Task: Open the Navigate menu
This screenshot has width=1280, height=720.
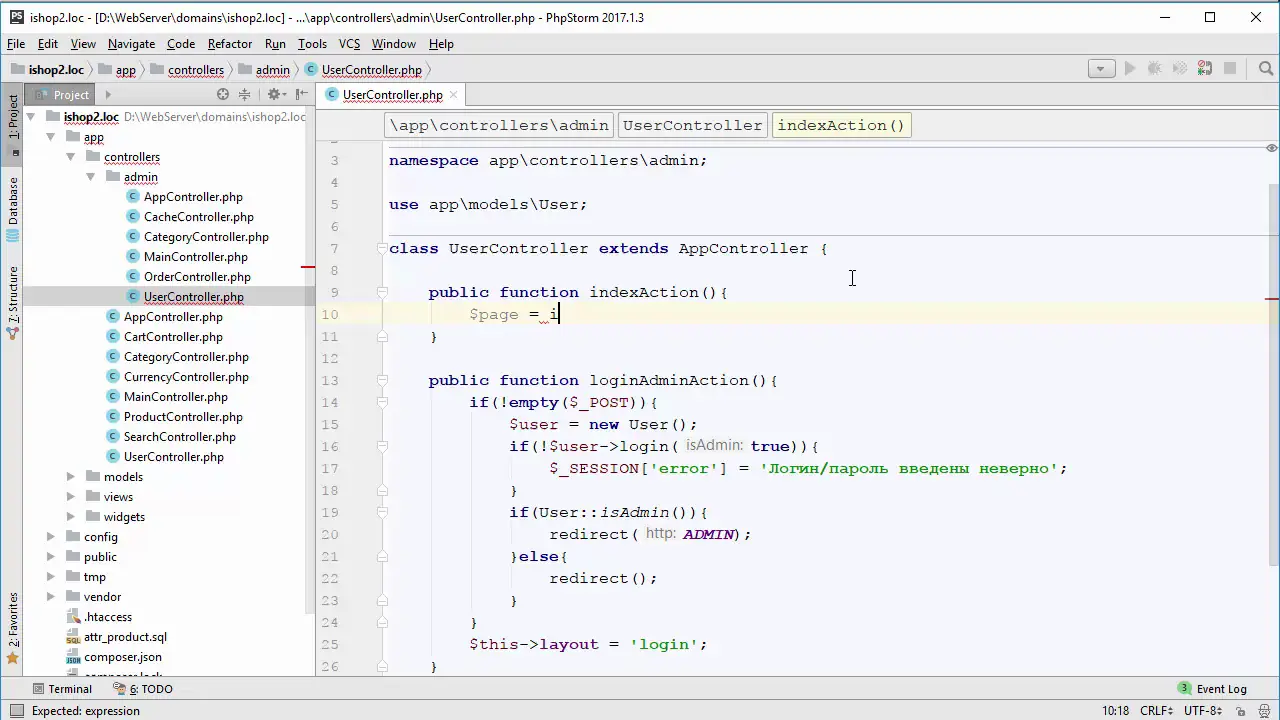Action: click(x=131, y=44)
